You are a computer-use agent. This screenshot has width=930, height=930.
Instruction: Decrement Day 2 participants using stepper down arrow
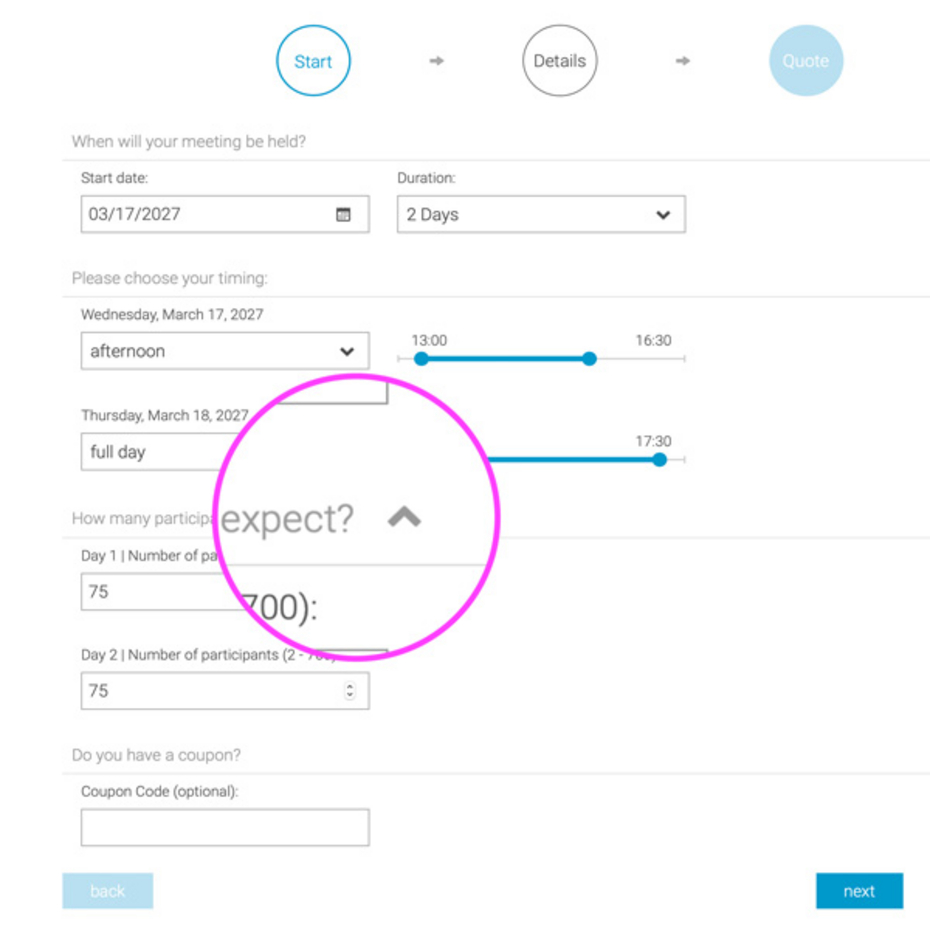point(352,695)
